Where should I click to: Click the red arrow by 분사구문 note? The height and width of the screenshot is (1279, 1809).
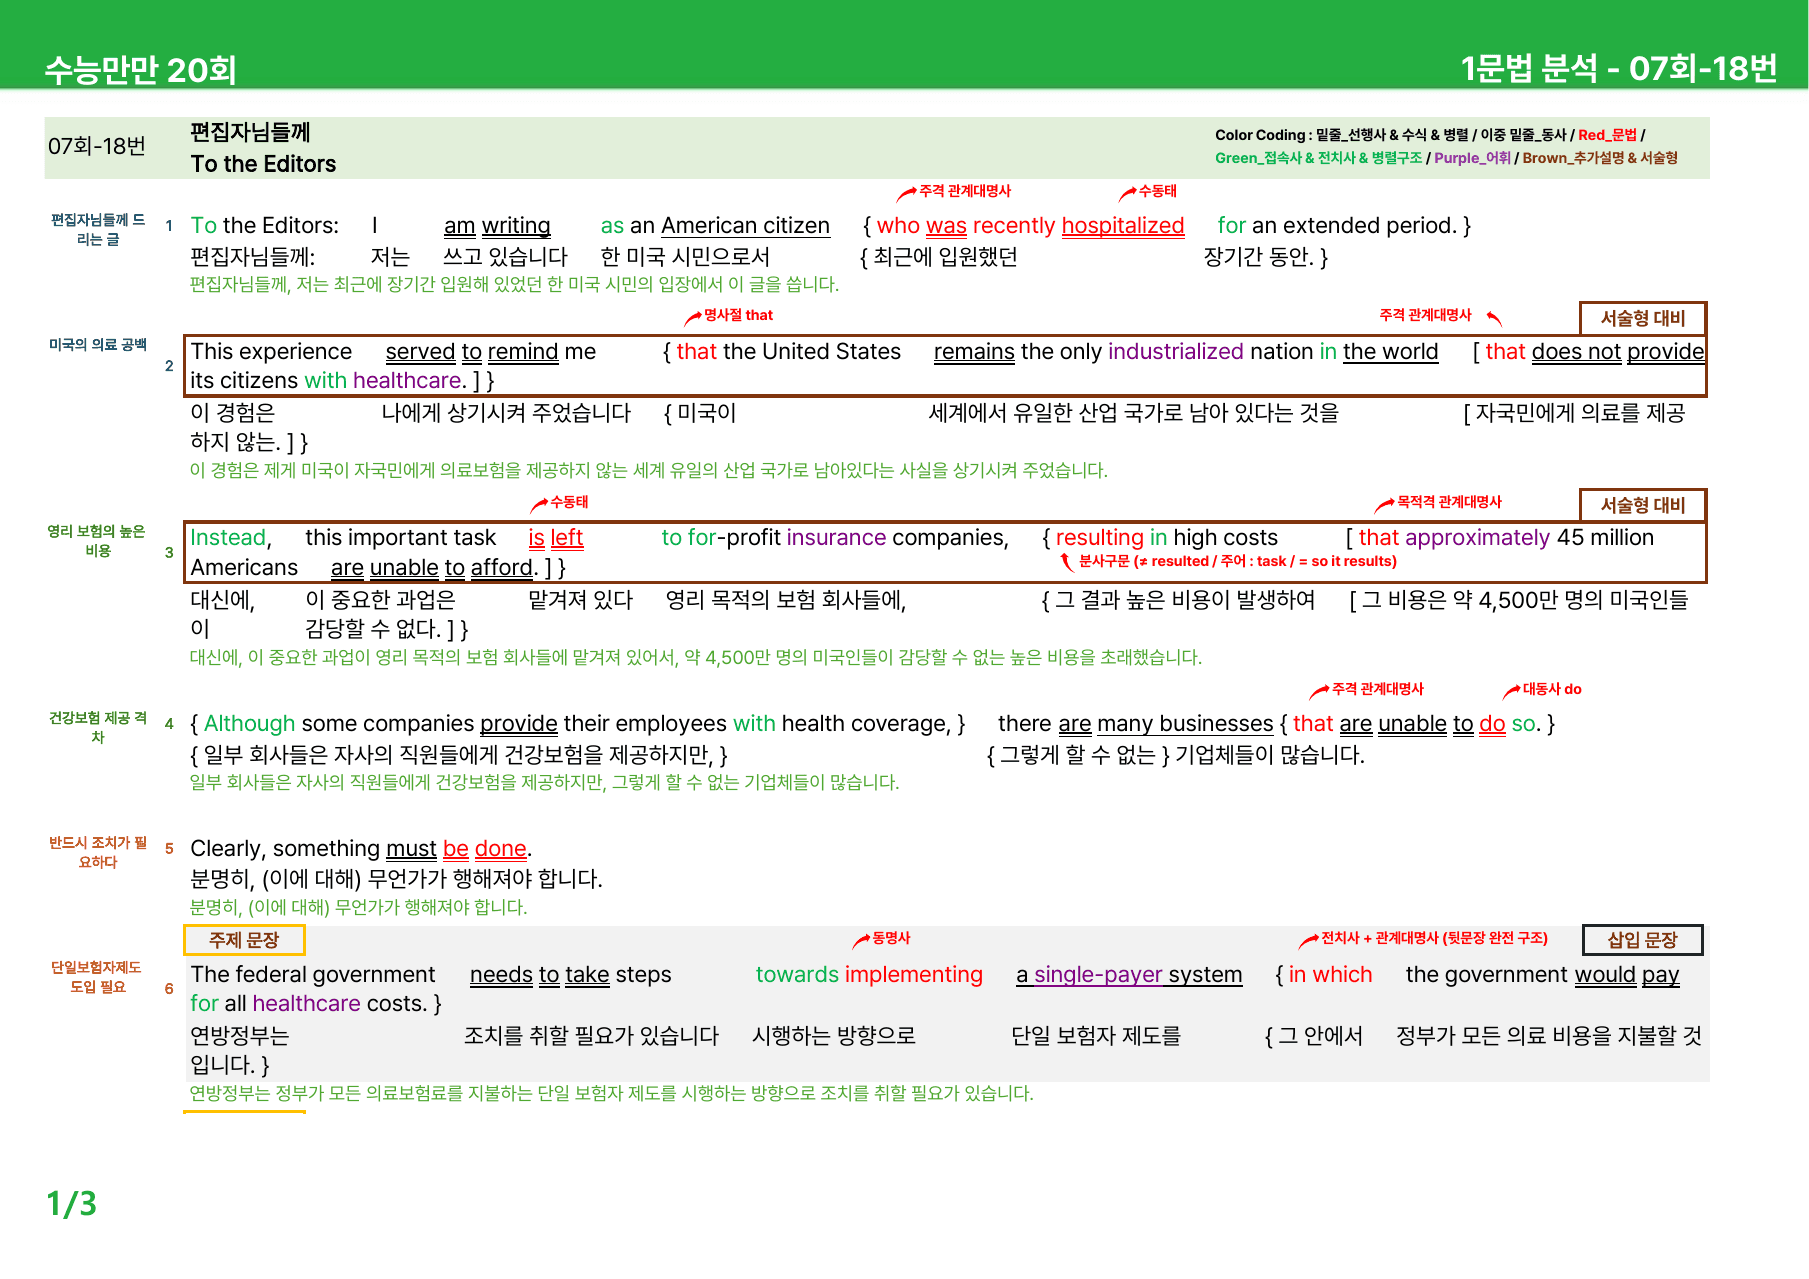coord(1067,562)
